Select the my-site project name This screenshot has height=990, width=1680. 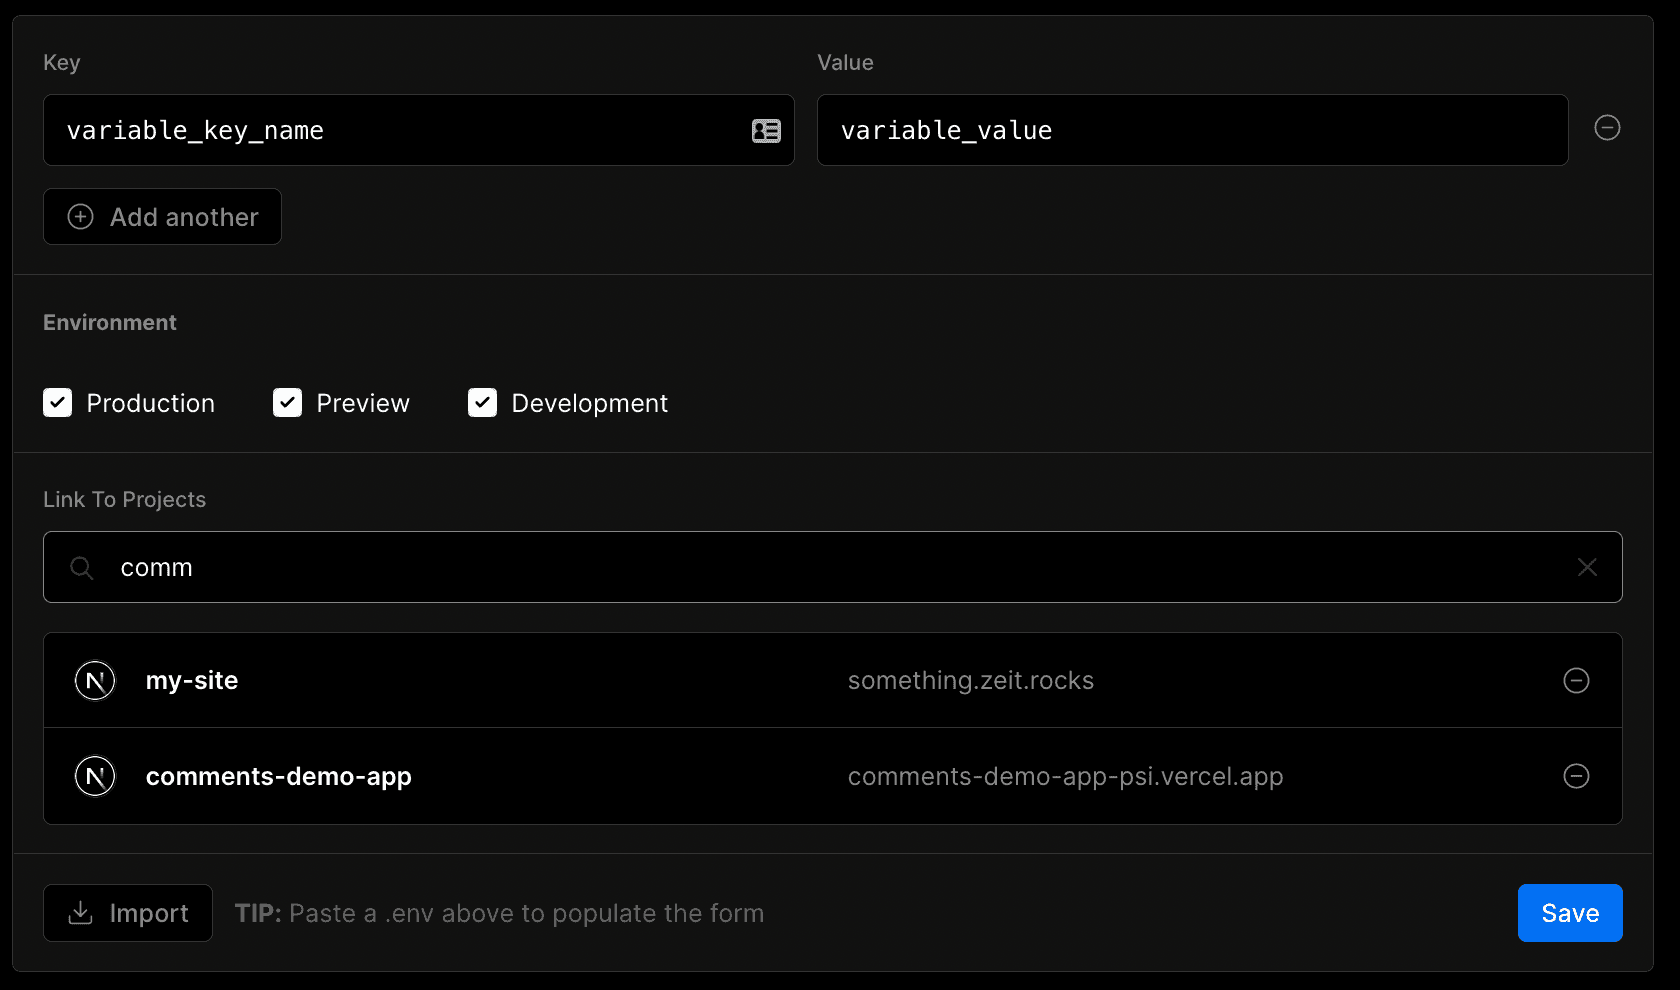point(192,681)
